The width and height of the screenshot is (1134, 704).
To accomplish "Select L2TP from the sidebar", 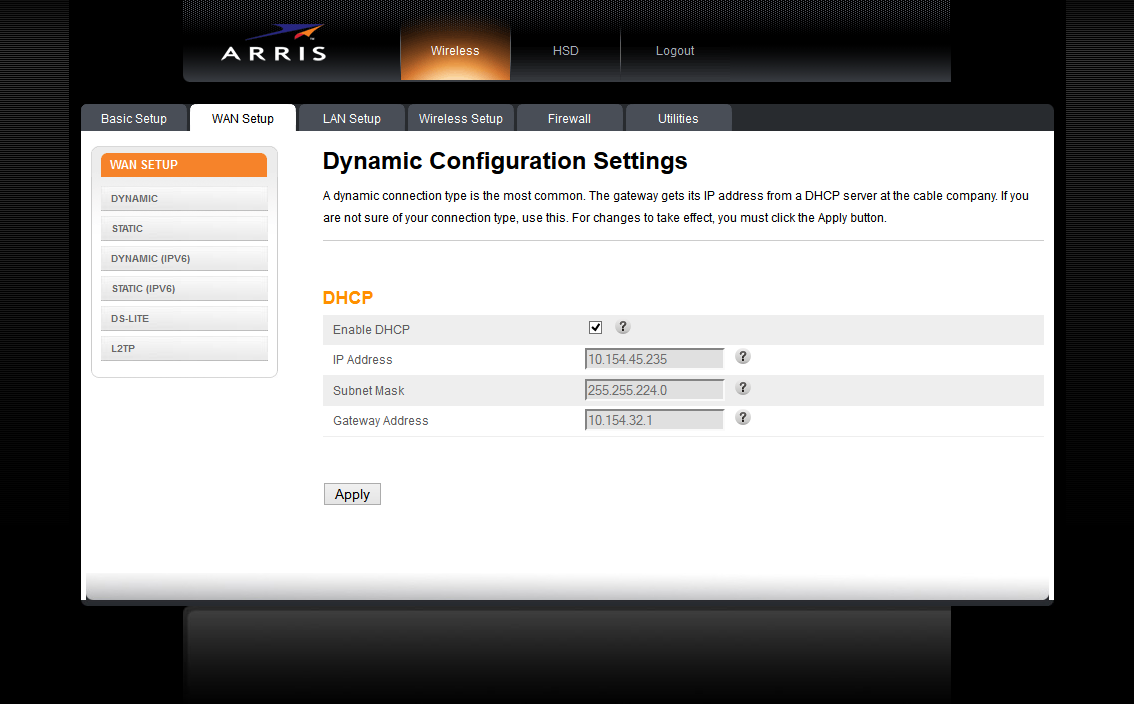I will click(x=184, y=349).
